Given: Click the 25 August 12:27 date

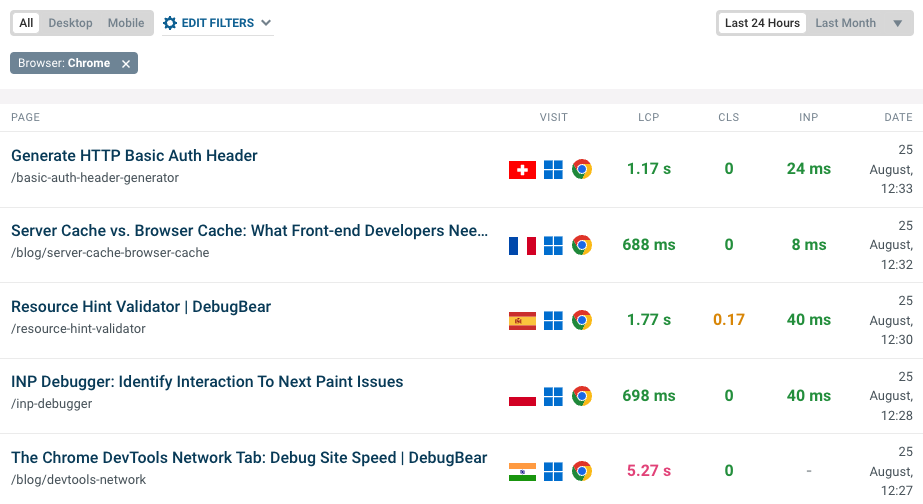Looking at the screenshot, I should [x=891, y=471].
